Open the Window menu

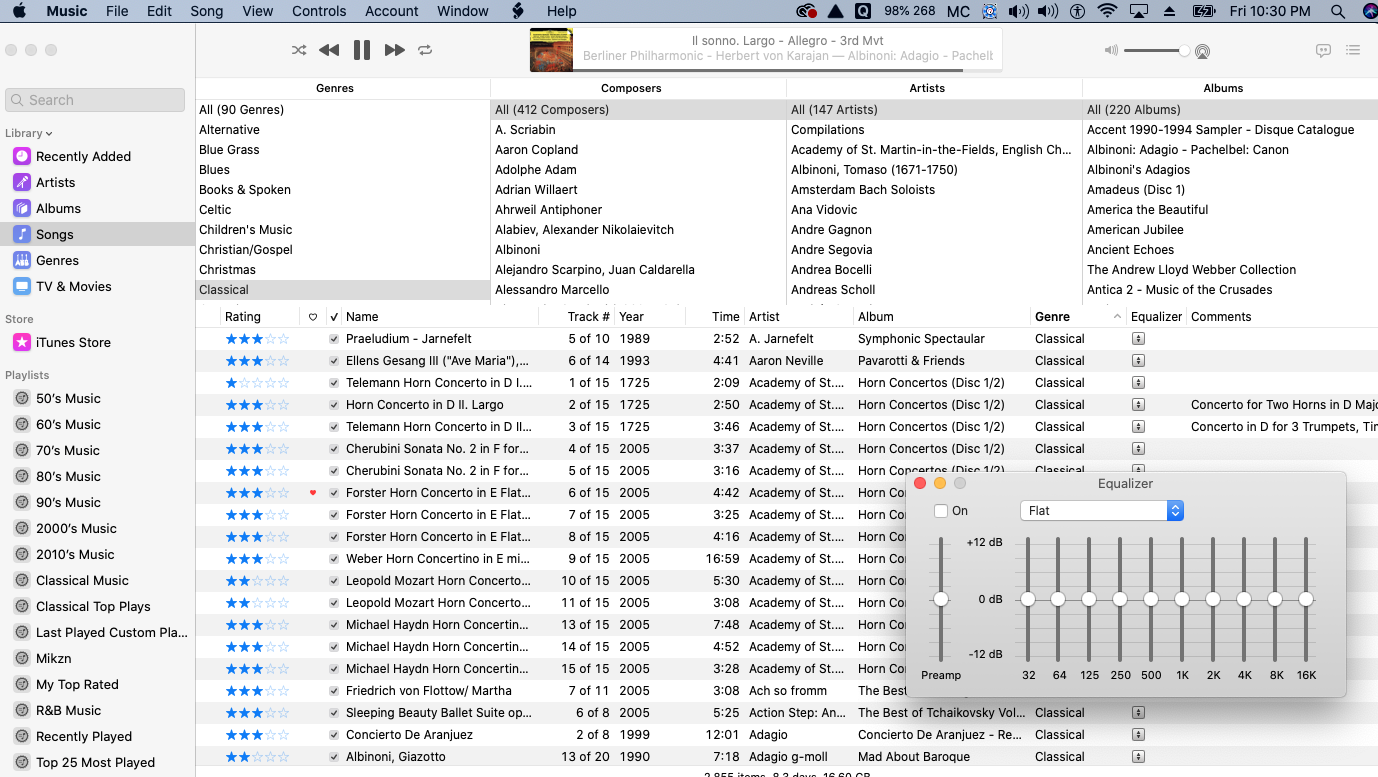[463, 11]
